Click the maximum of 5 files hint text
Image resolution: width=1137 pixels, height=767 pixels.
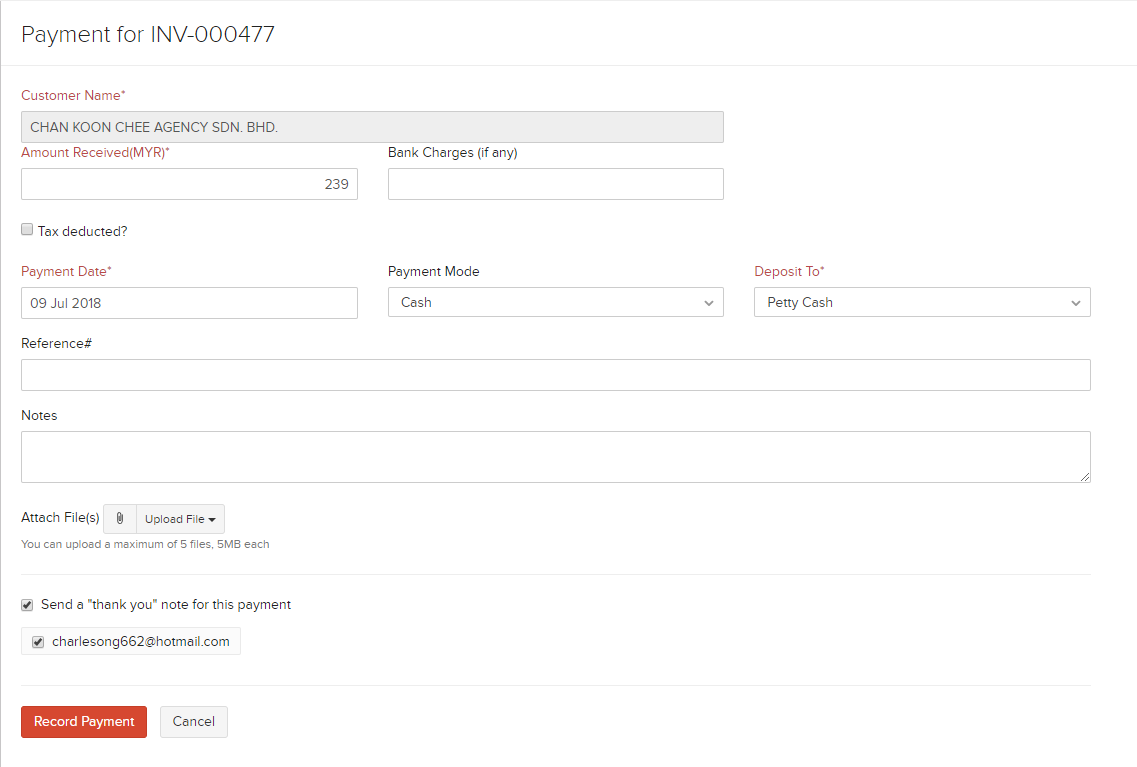[x=145, y=545]
